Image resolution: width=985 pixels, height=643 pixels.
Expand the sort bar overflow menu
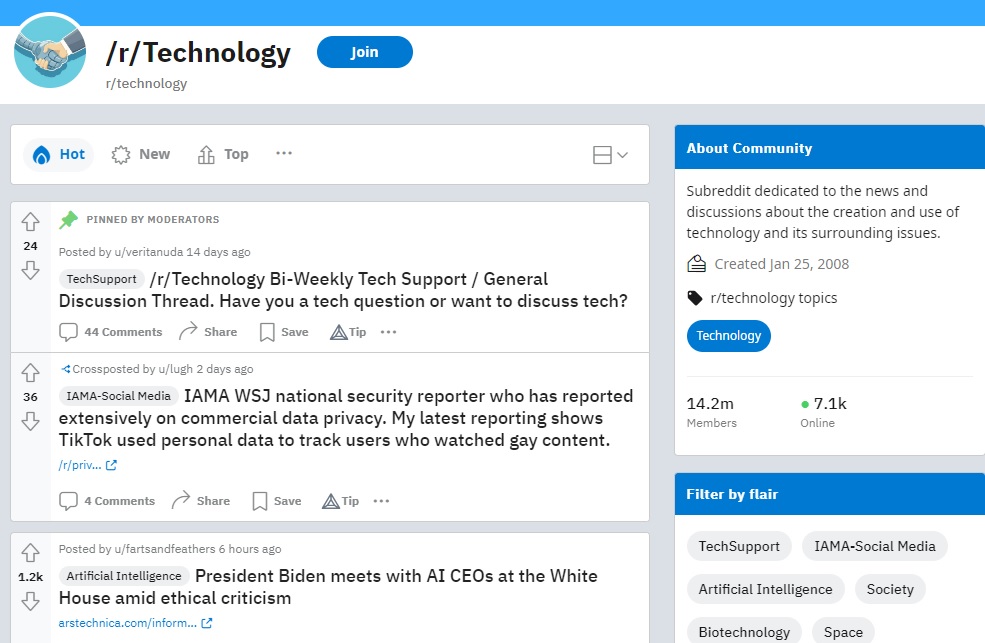point(283,154)
